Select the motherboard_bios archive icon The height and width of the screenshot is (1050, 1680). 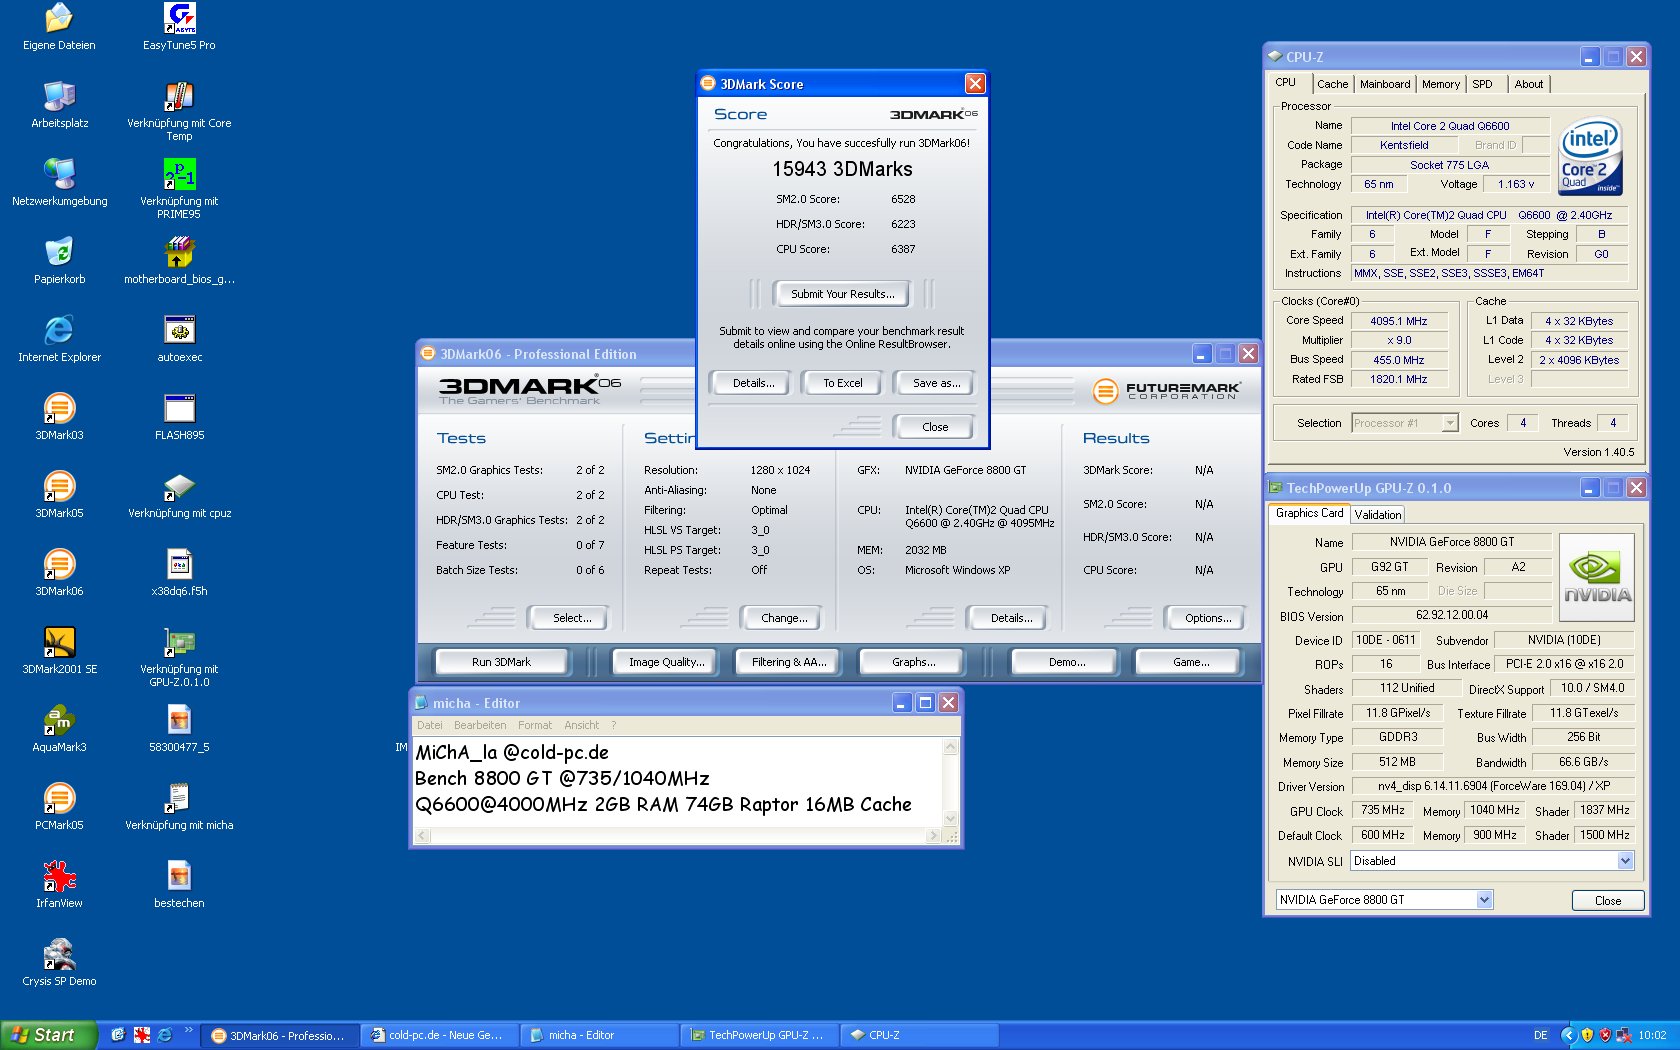click(x=179, y=261)
